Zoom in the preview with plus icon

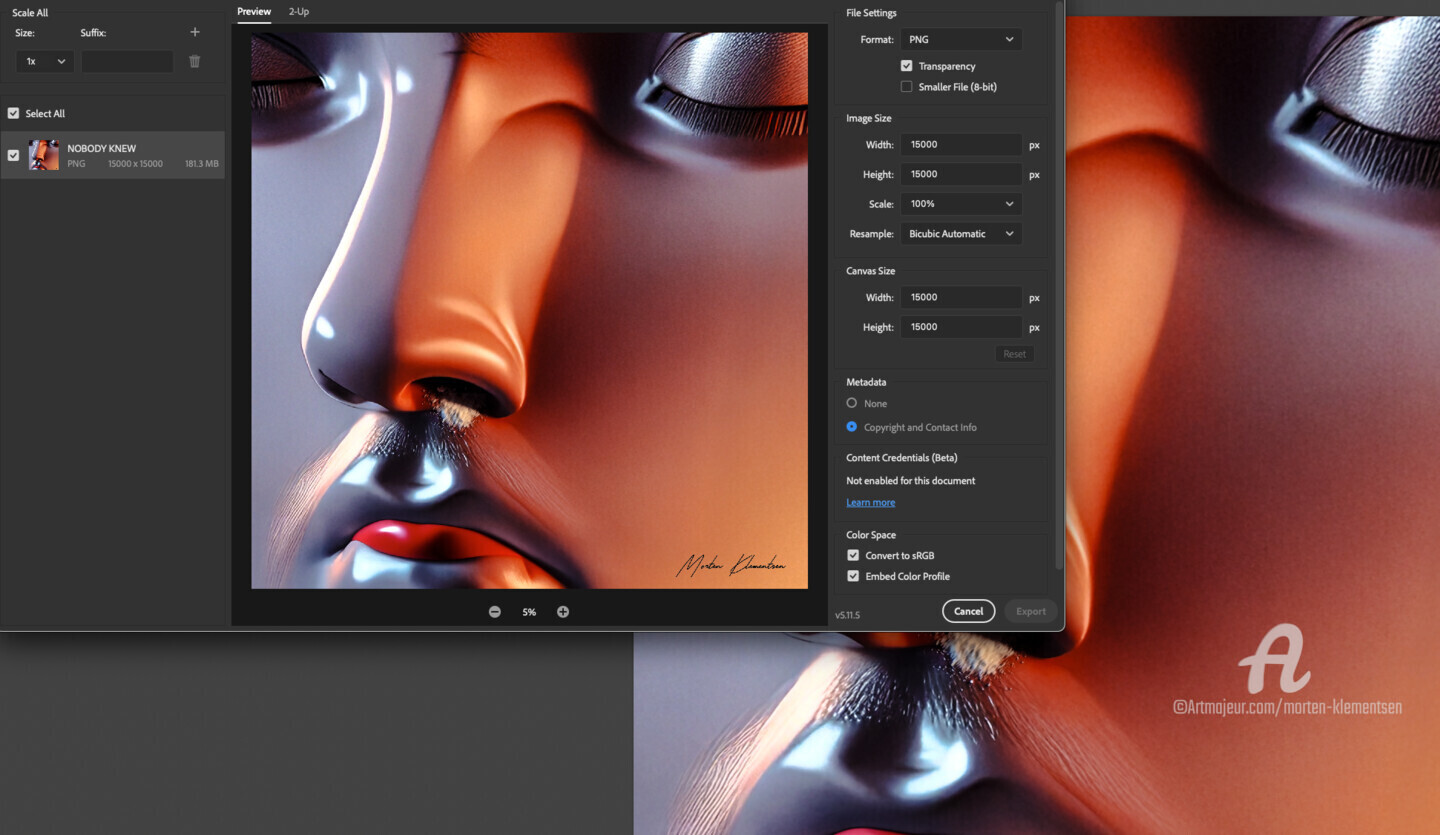[563, 612]
